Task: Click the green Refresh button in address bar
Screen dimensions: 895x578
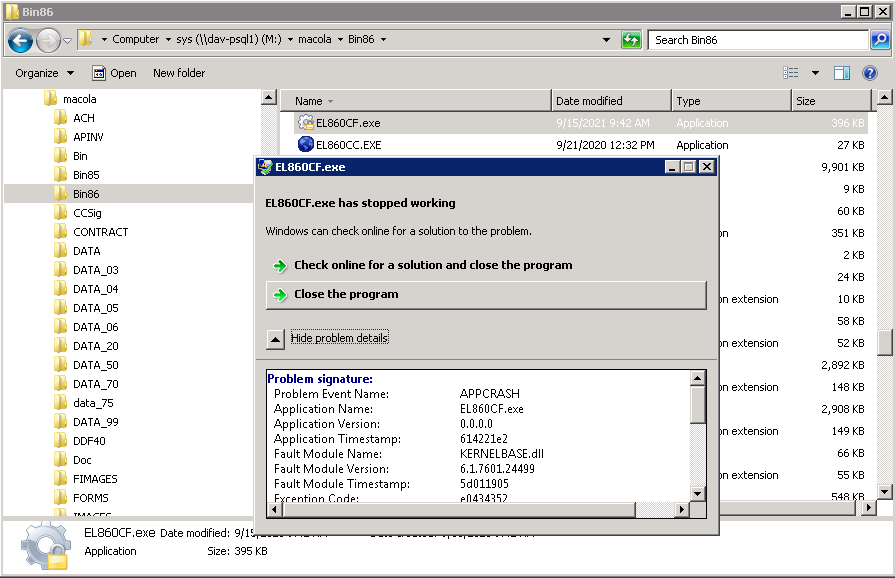Action: [x=631, y=40]
